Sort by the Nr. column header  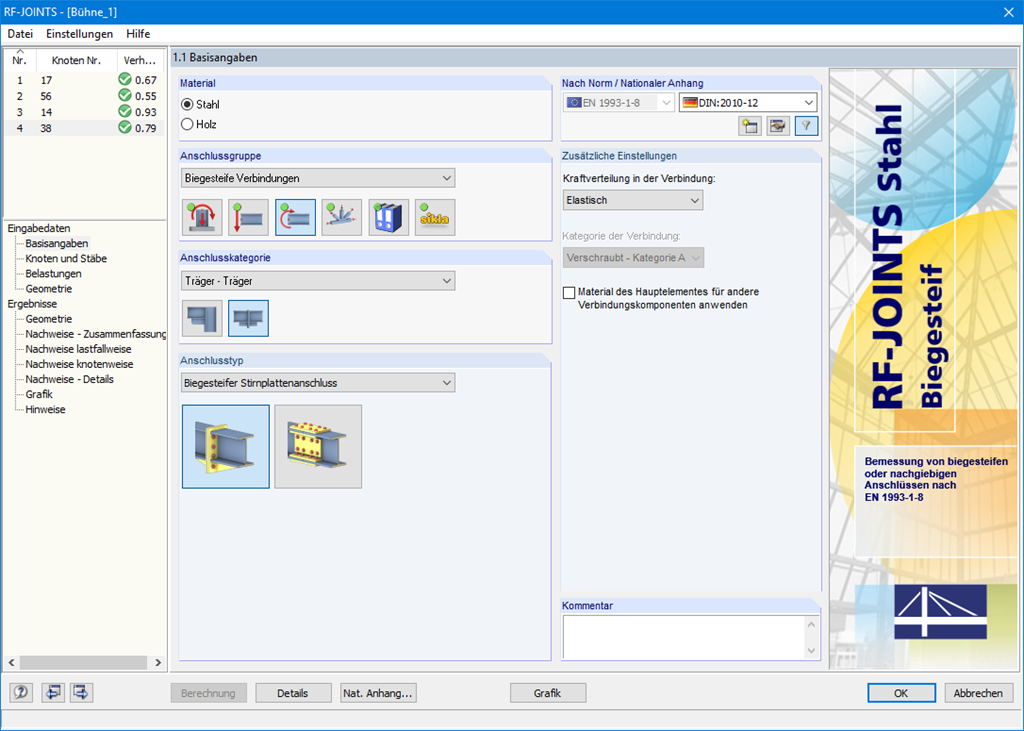20,60
